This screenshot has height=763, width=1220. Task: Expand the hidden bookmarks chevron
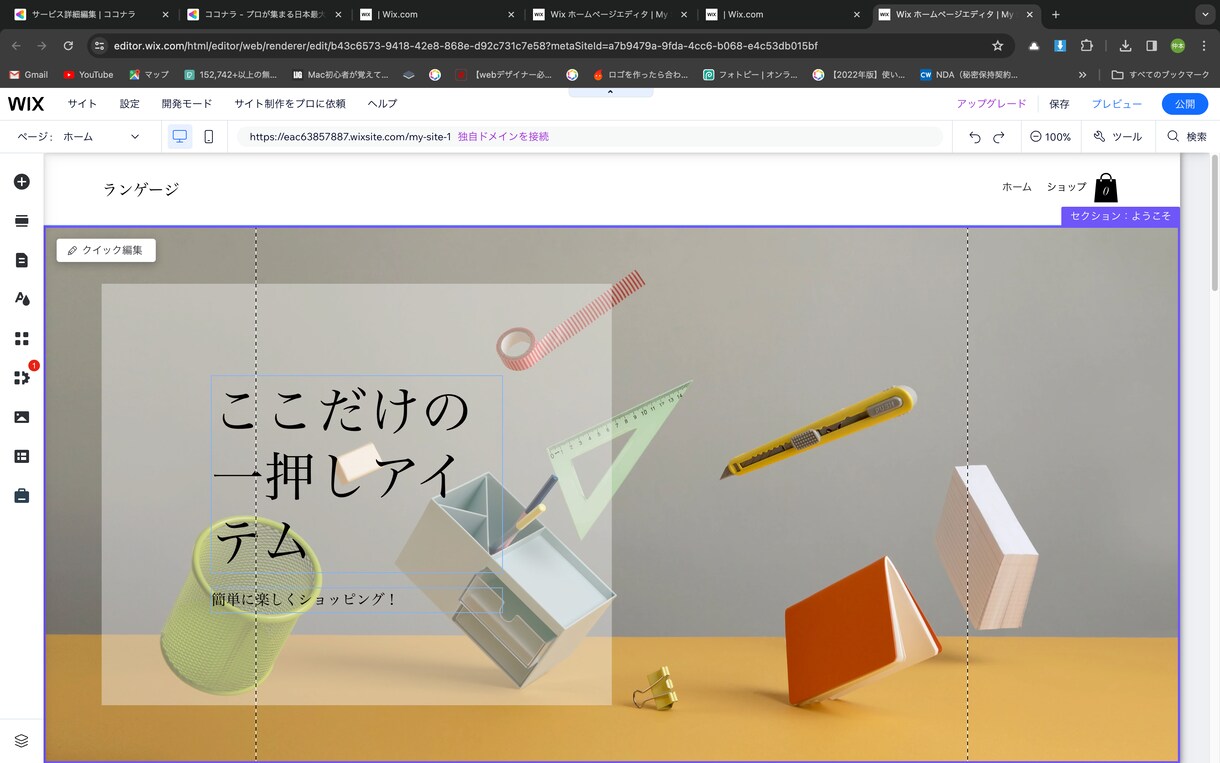1082,75
